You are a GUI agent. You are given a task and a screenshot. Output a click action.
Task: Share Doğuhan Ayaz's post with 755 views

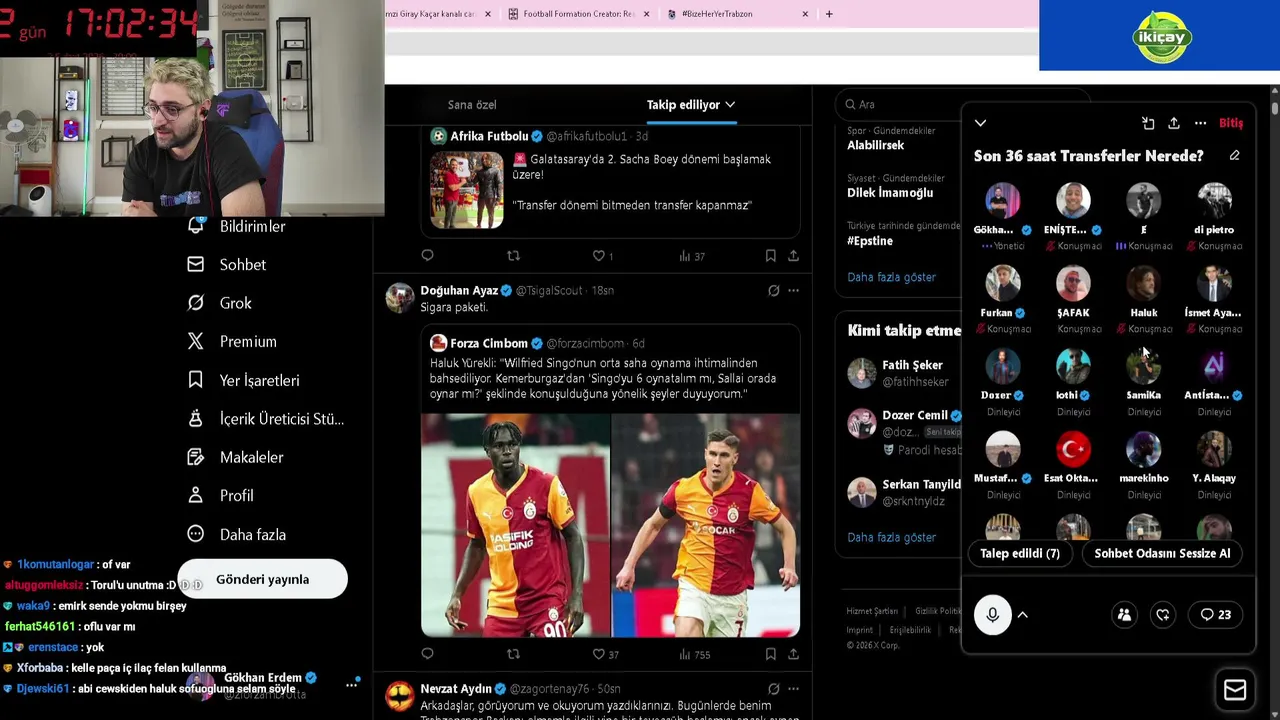(x=793, y=654)
